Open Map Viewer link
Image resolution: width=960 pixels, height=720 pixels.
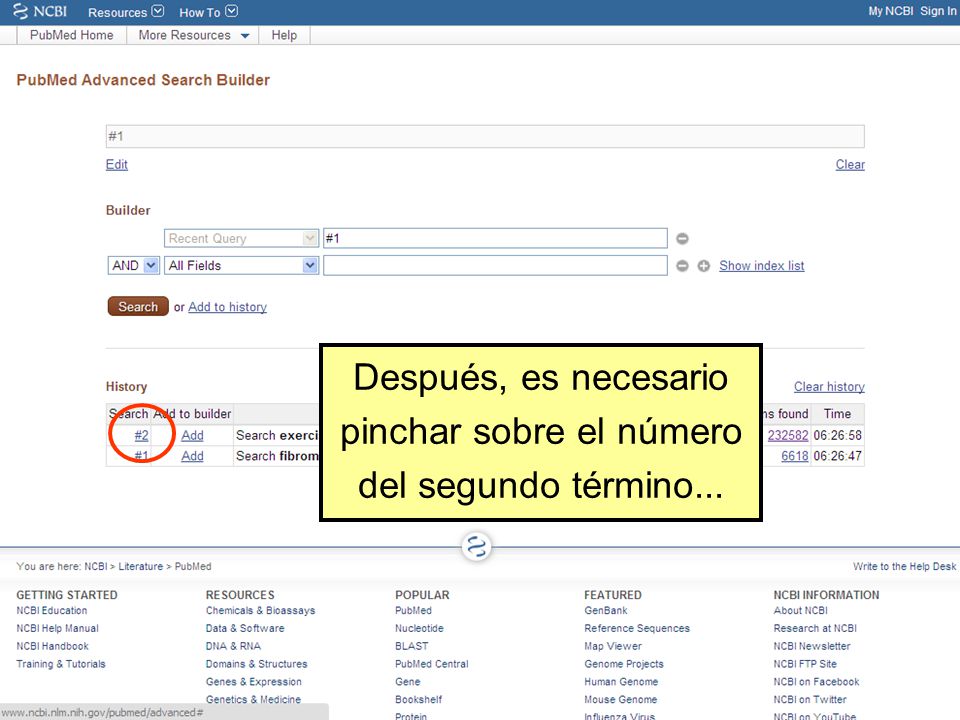(x=613, y=646)
